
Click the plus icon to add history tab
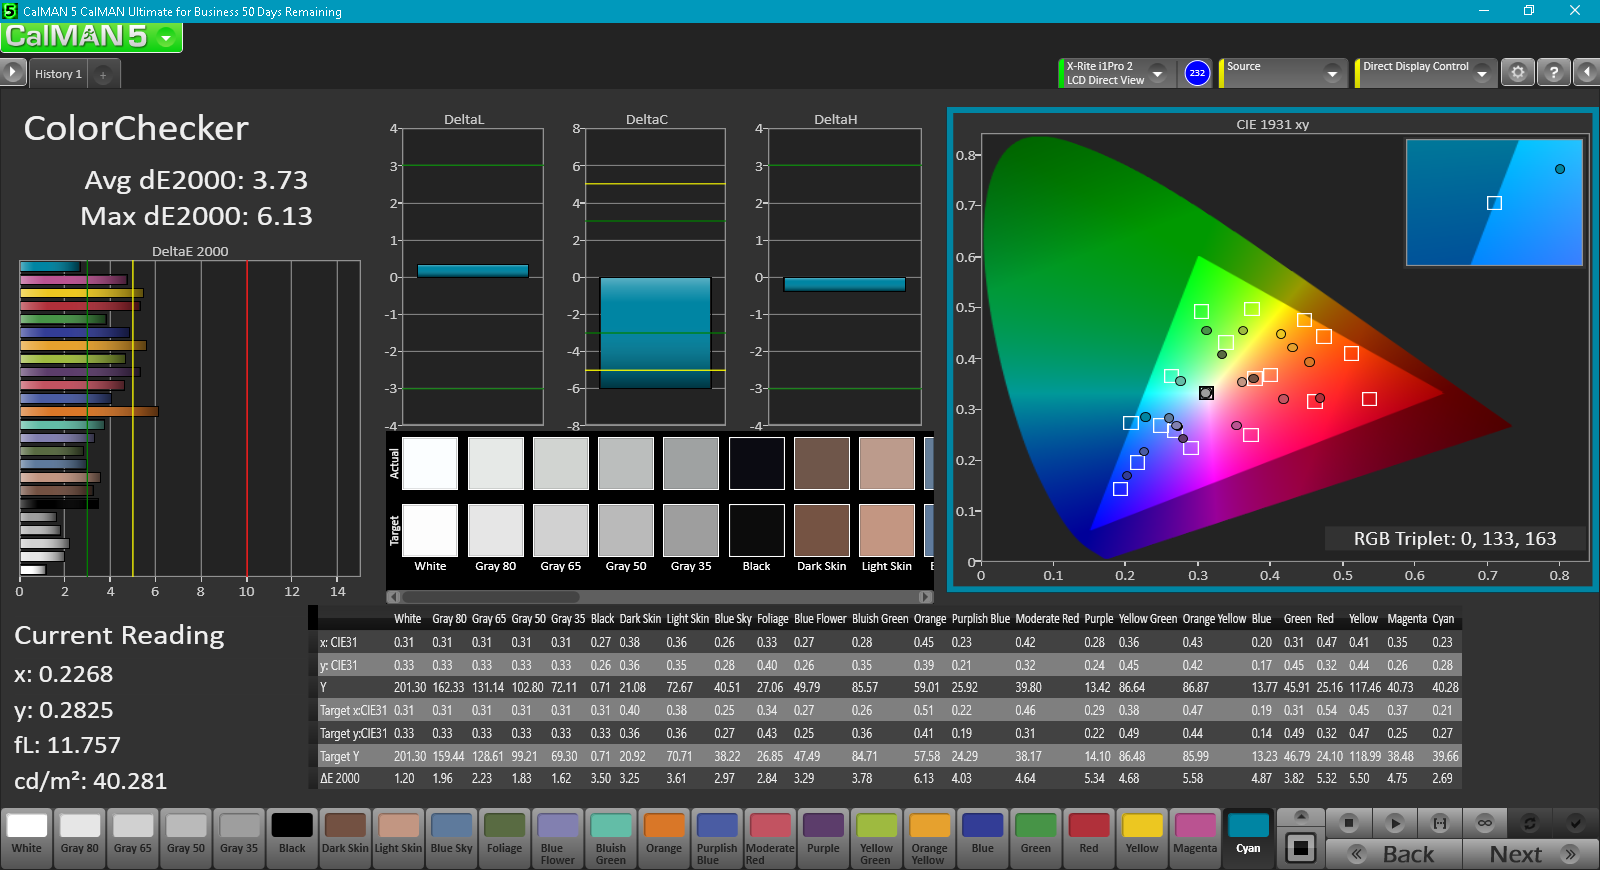(x=103, y=74)
